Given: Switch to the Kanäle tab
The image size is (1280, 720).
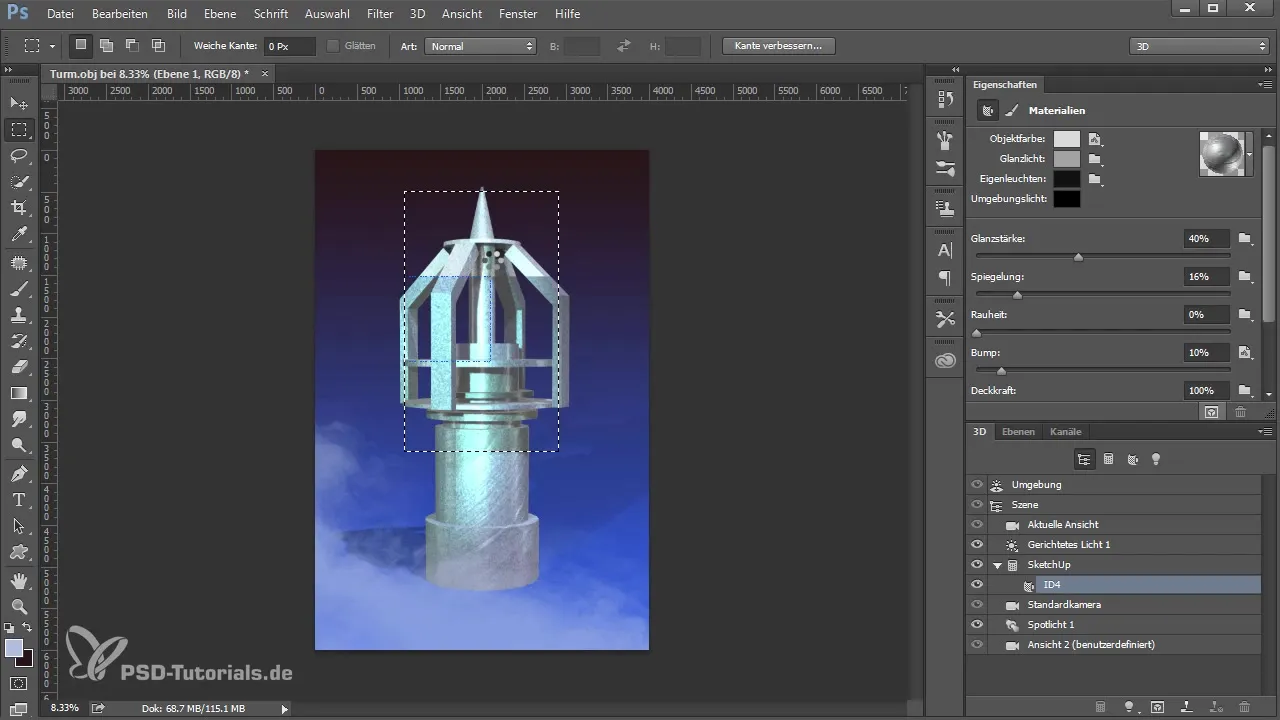Looking at the screenshot, I should tap(1066, 432).
